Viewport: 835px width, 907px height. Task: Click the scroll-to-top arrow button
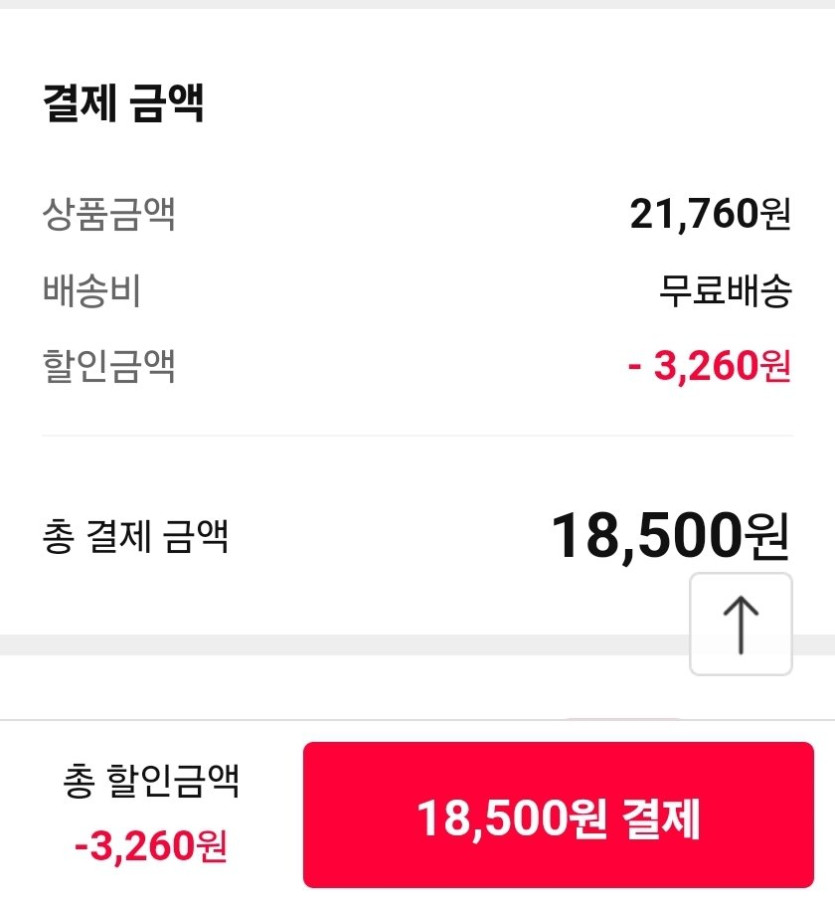click(x=740, y=624)
